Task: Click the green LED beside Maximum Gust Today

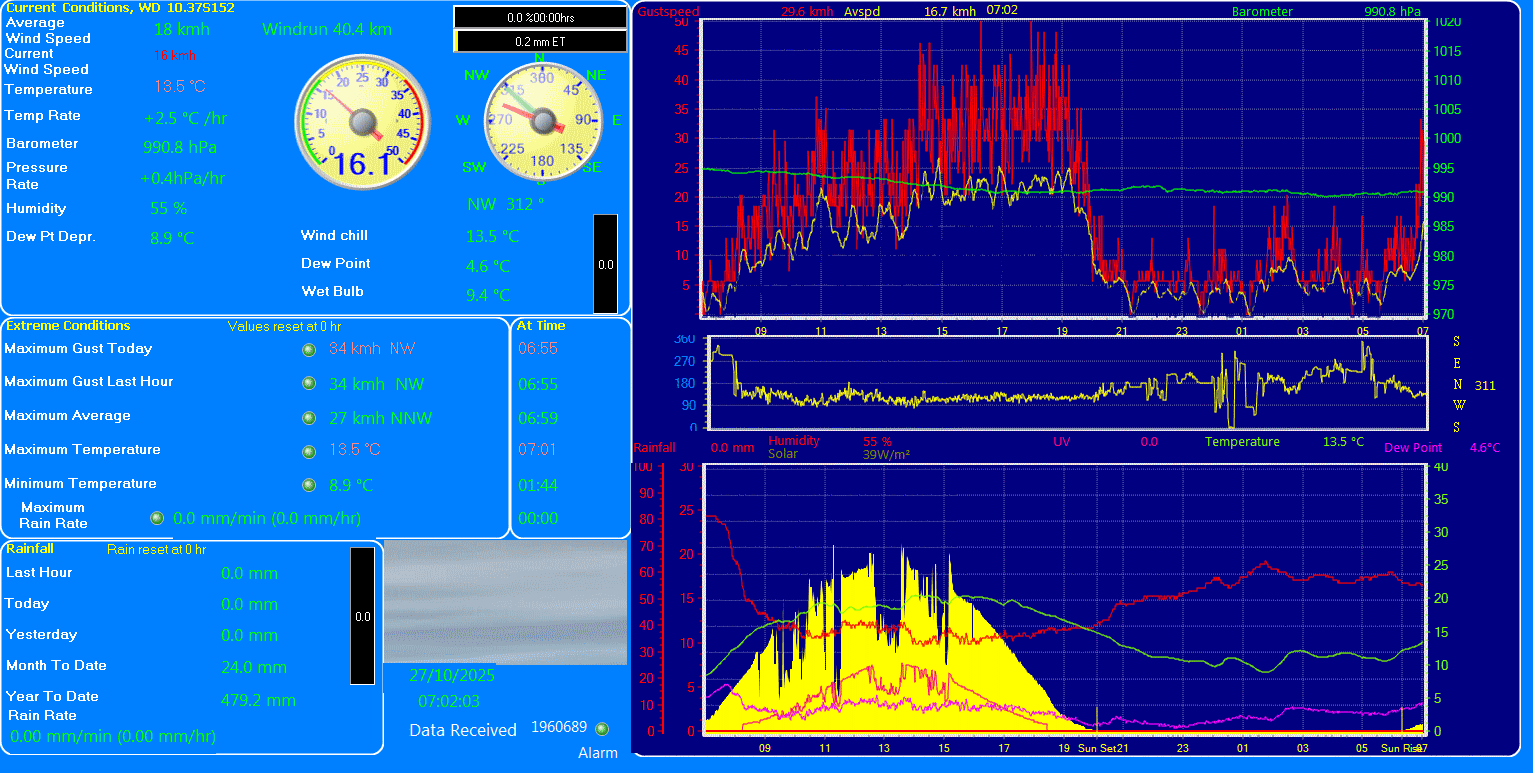Action: click(x=309, y=349)
